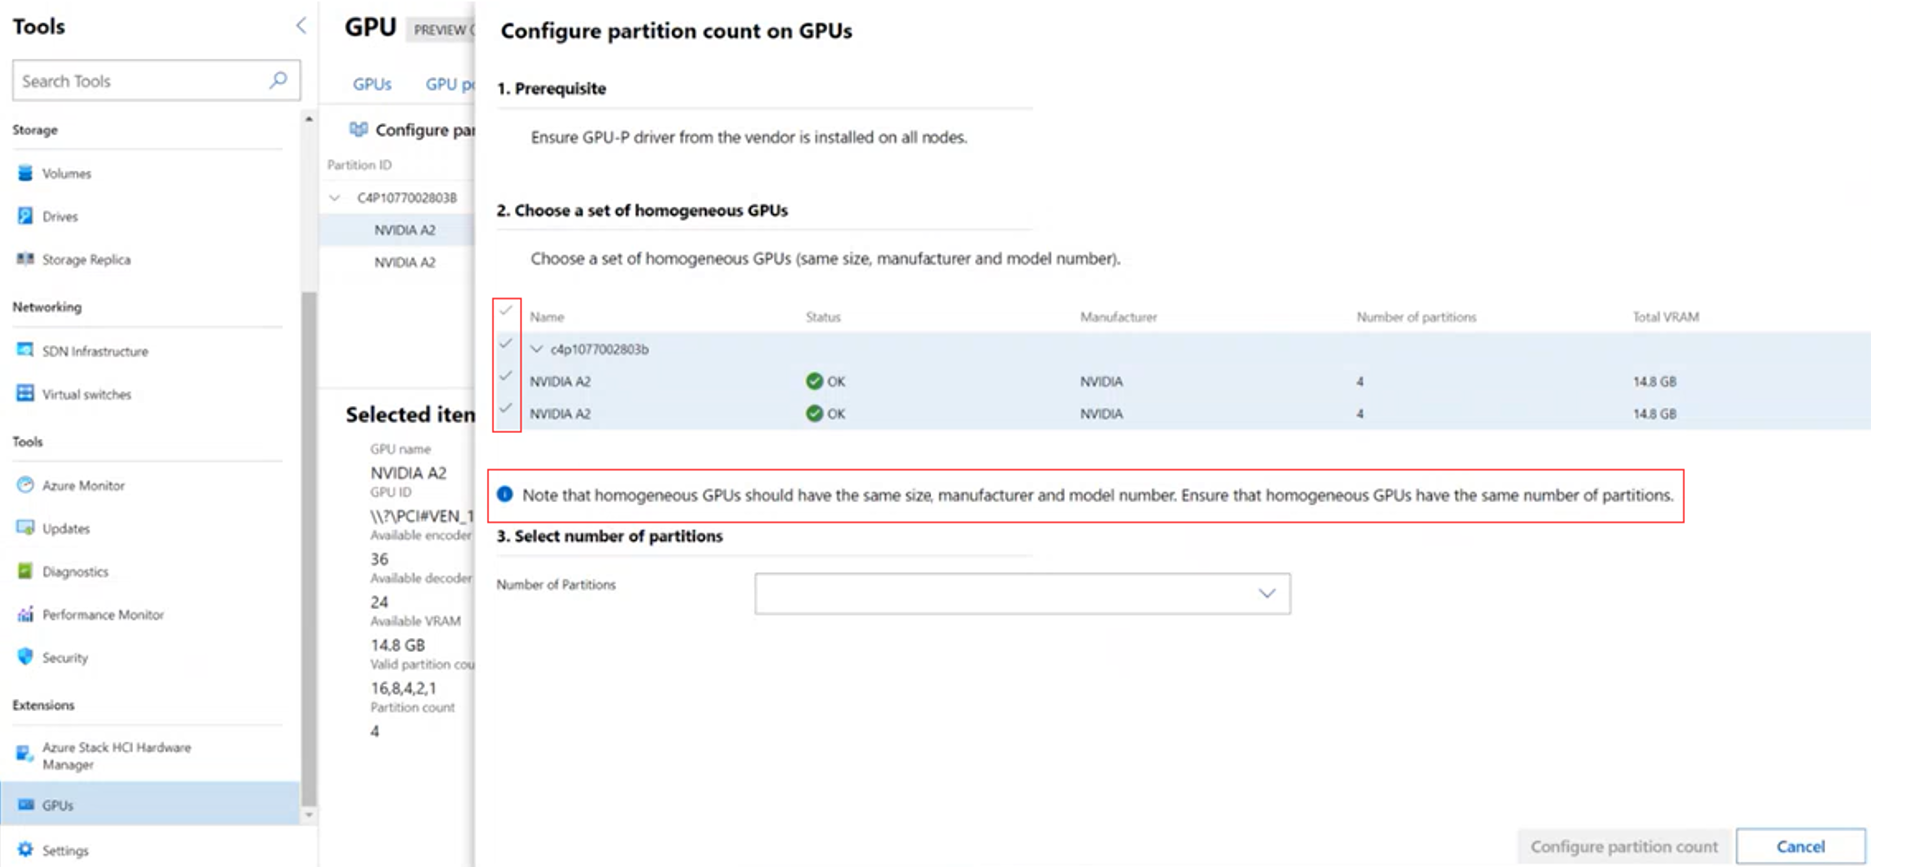The height and width of the screenshot is (867, 1932).
Task: Open Storage Replica tool icon
Action: [x=25, y=259]
